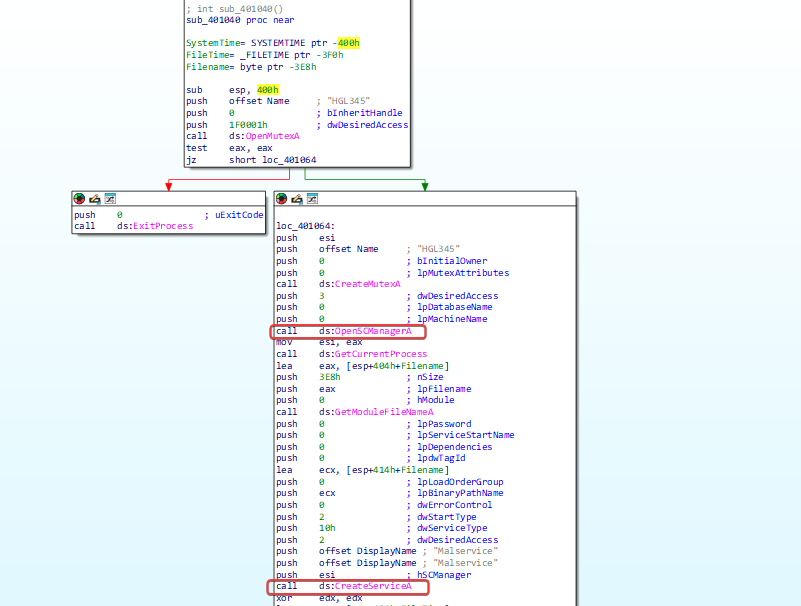Viewport: 801px width, 606px height.
Task: Click the loc_401064: label line
Action: click(x=305, y=226)
